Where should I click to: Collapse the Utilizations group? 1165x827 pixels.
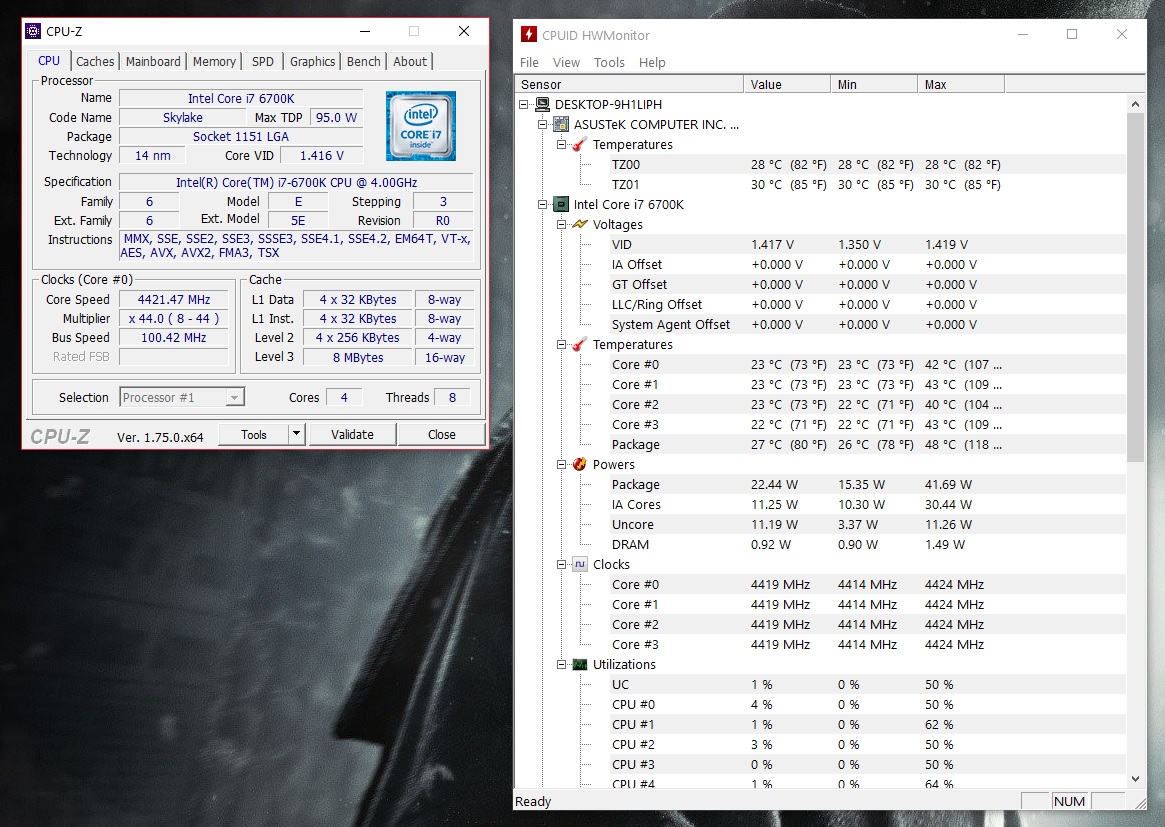(x=562, y=664)
